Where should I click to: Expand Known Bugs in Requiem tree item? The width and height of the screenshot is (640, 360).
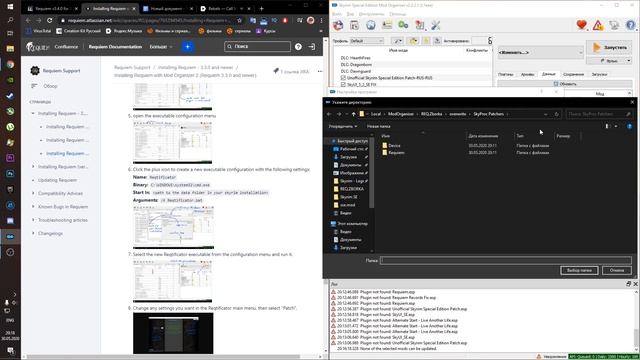tap(33, 207)
